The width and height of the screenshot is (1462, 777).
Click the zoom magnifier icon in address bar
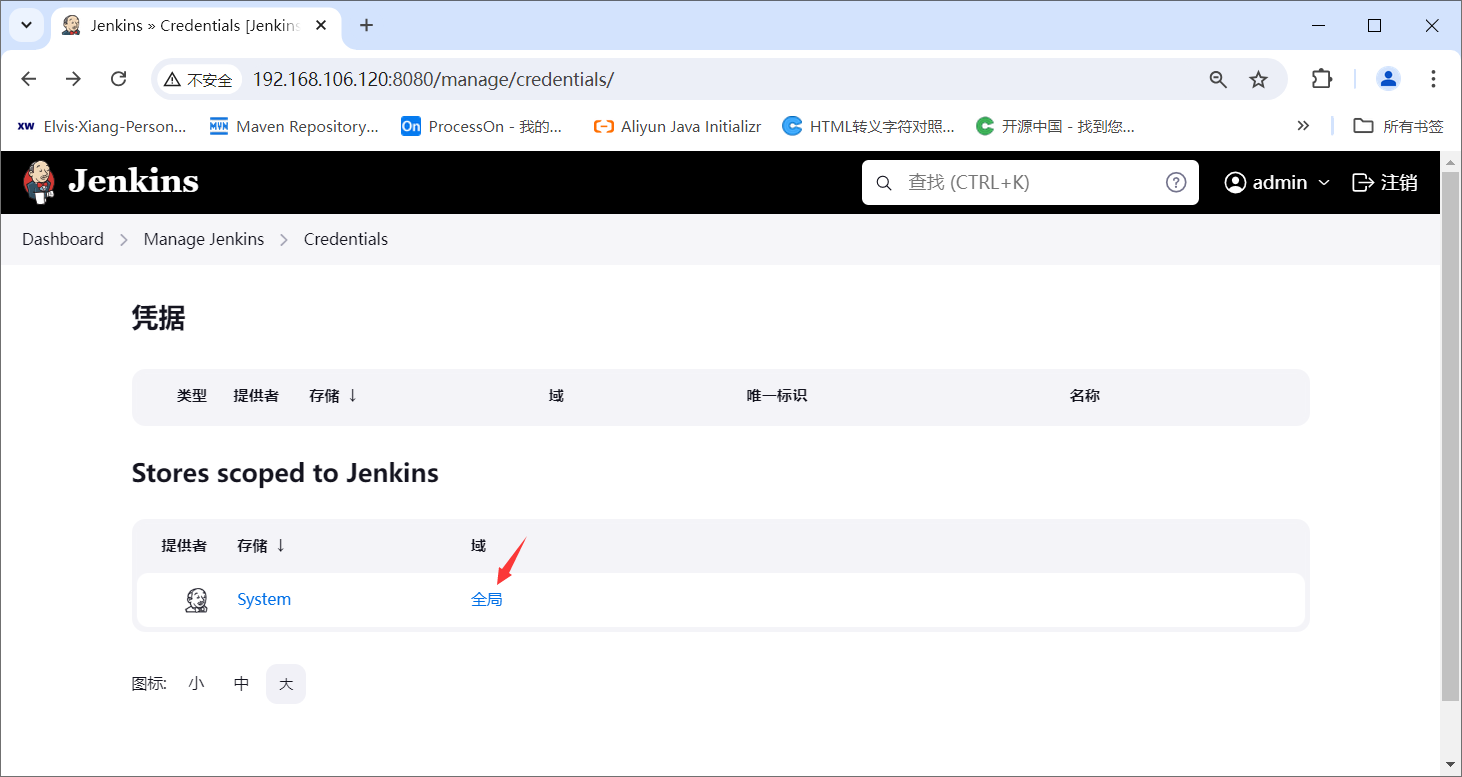click(x=1218, y=79)
